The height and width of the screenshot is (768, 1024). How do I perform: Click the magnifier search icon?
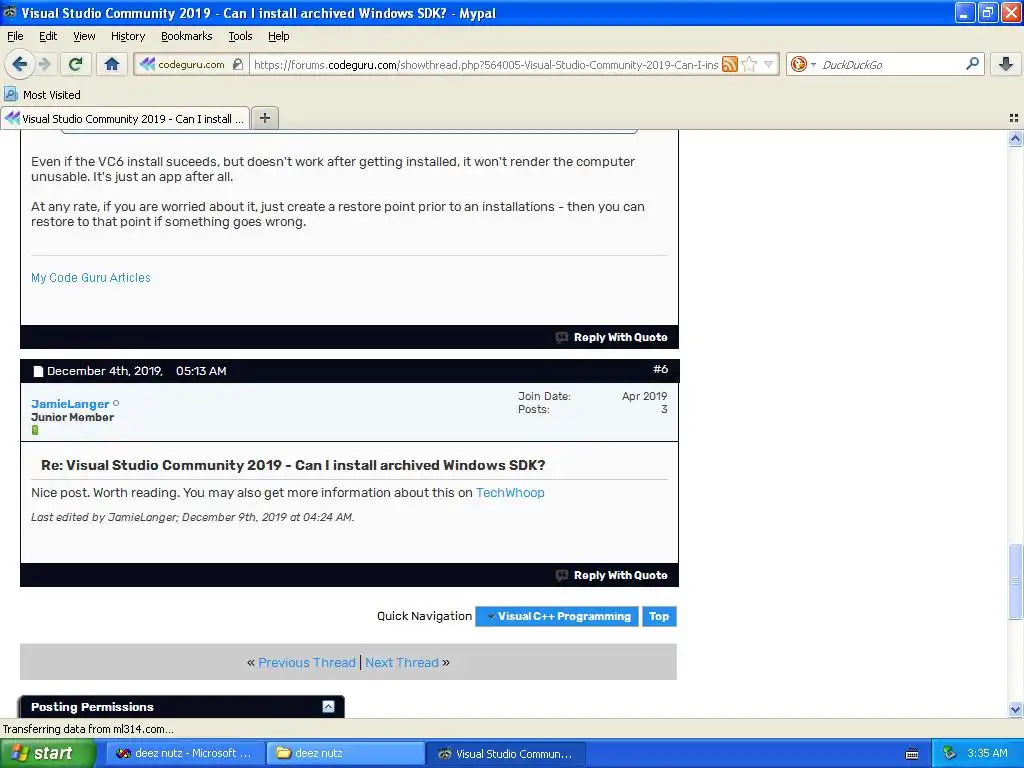[x=972, y=64]
